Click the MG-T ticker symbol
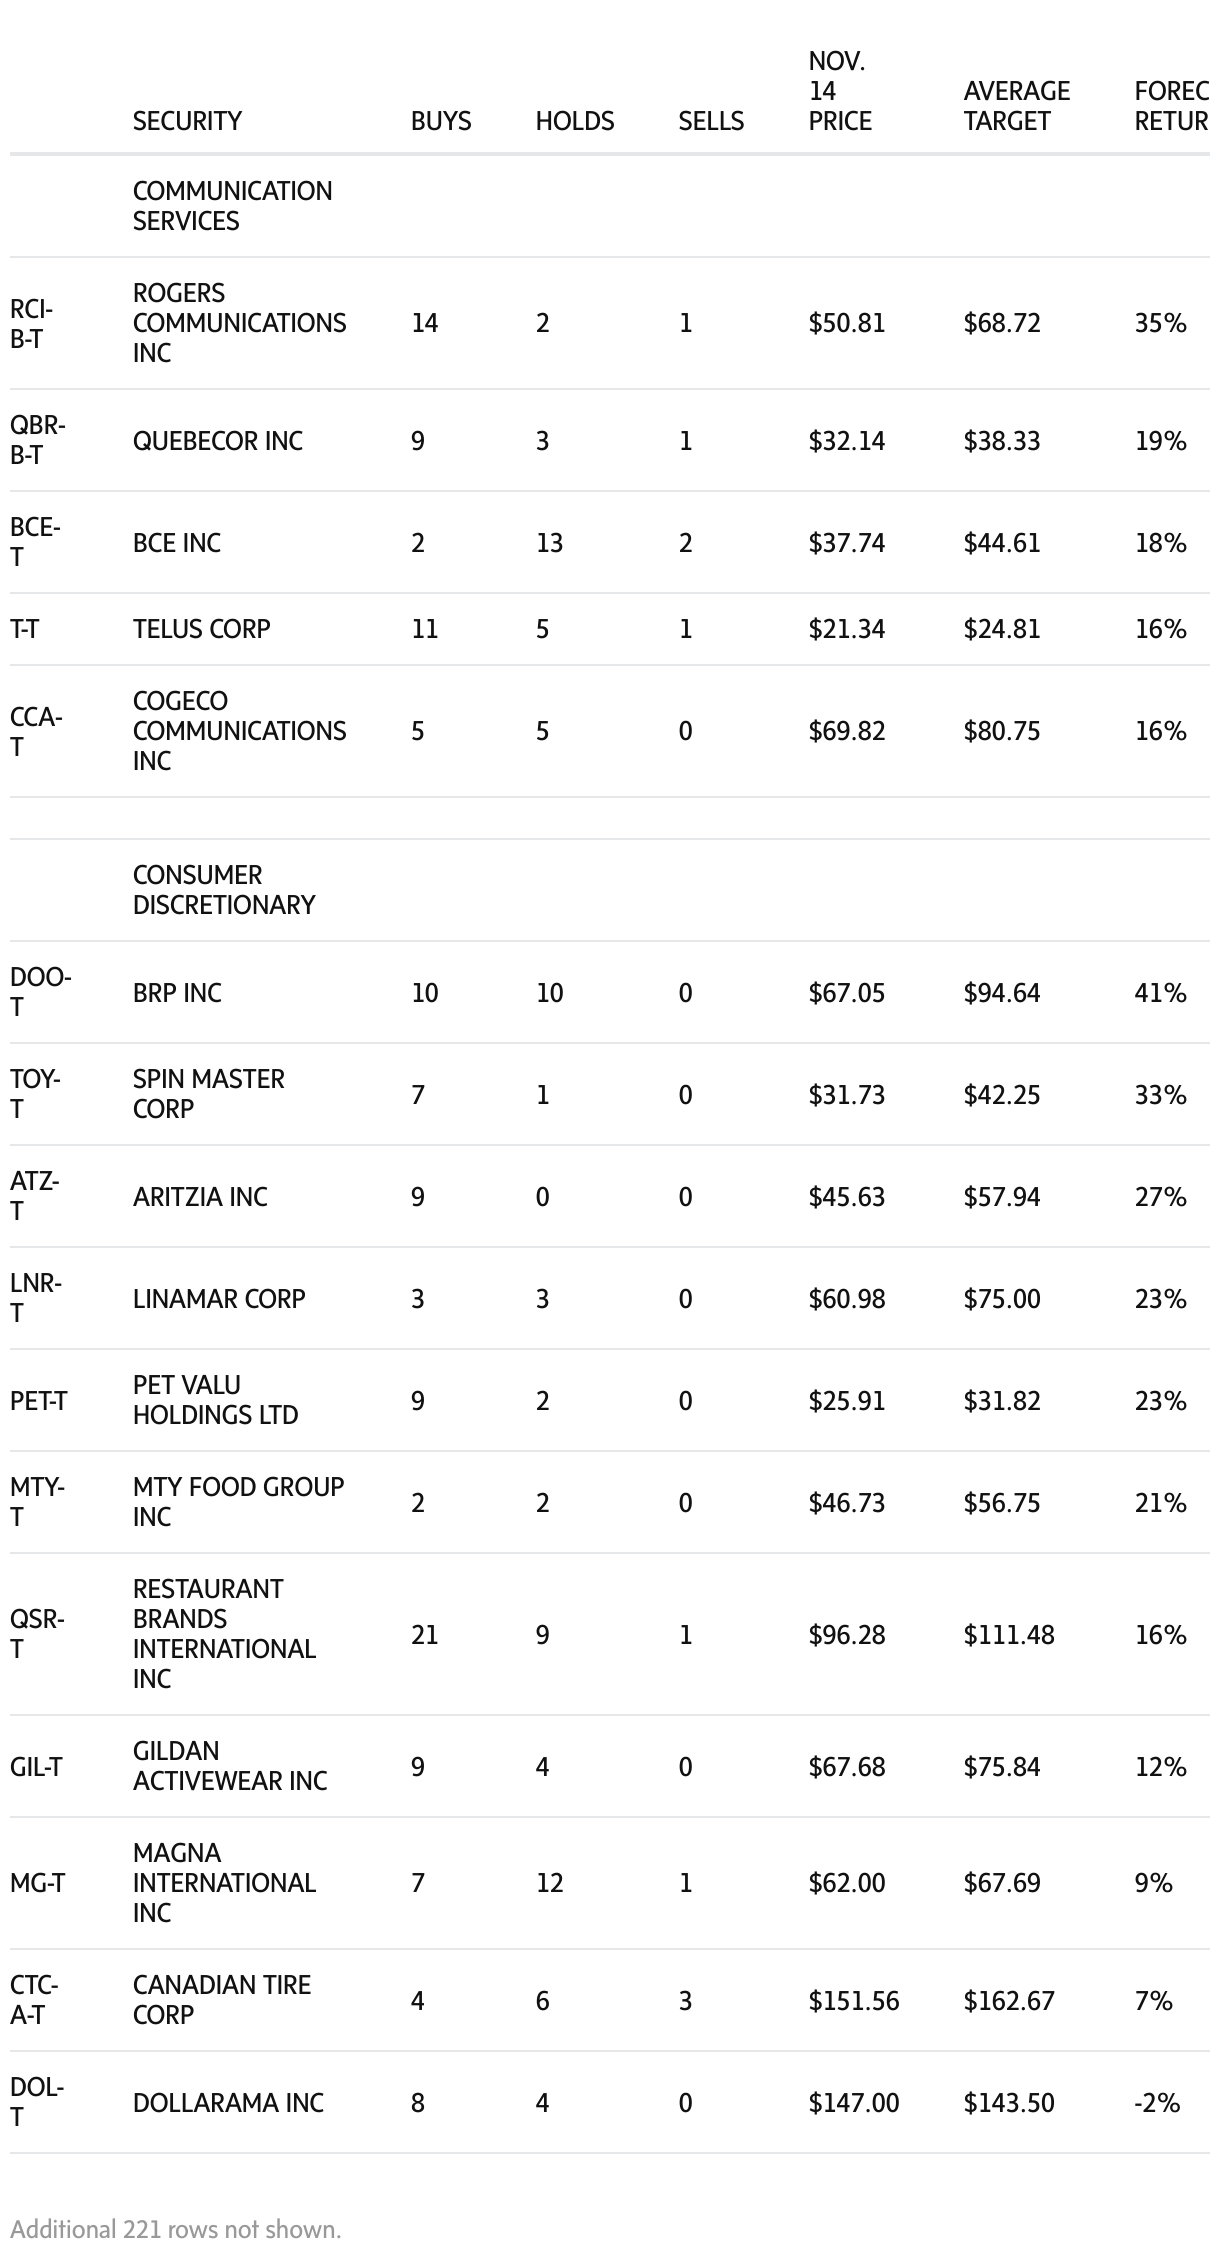This screenshot has width=1220, height=2254. (x=37, y=1883)
